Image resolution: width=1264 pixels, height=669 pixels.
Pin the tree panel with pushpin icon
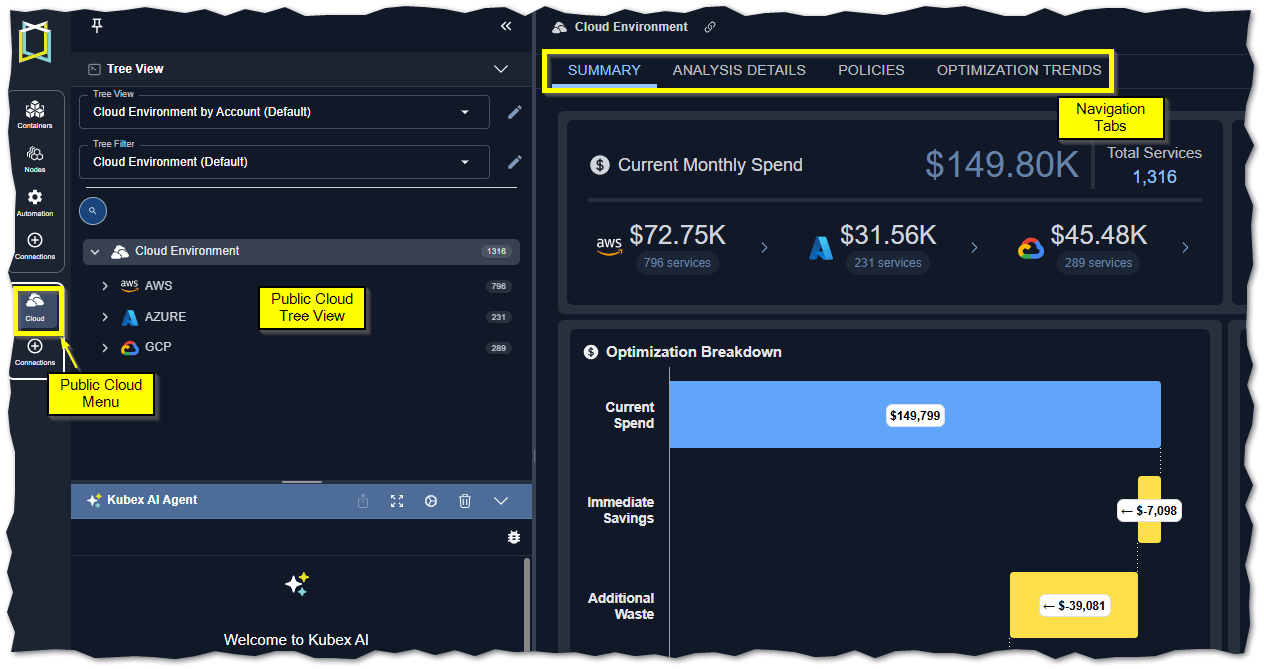97,25
